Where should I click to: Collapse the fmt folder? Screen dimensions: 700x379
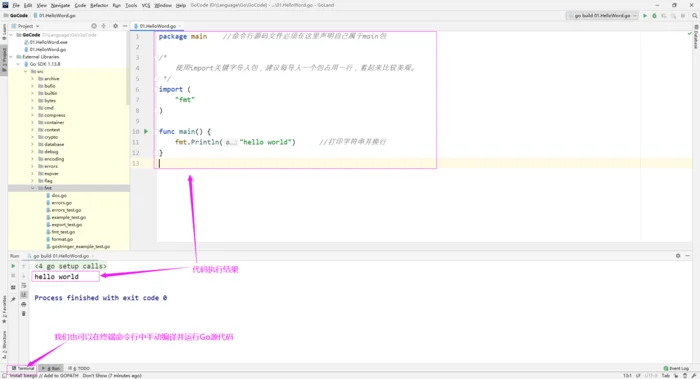[32, 188]
